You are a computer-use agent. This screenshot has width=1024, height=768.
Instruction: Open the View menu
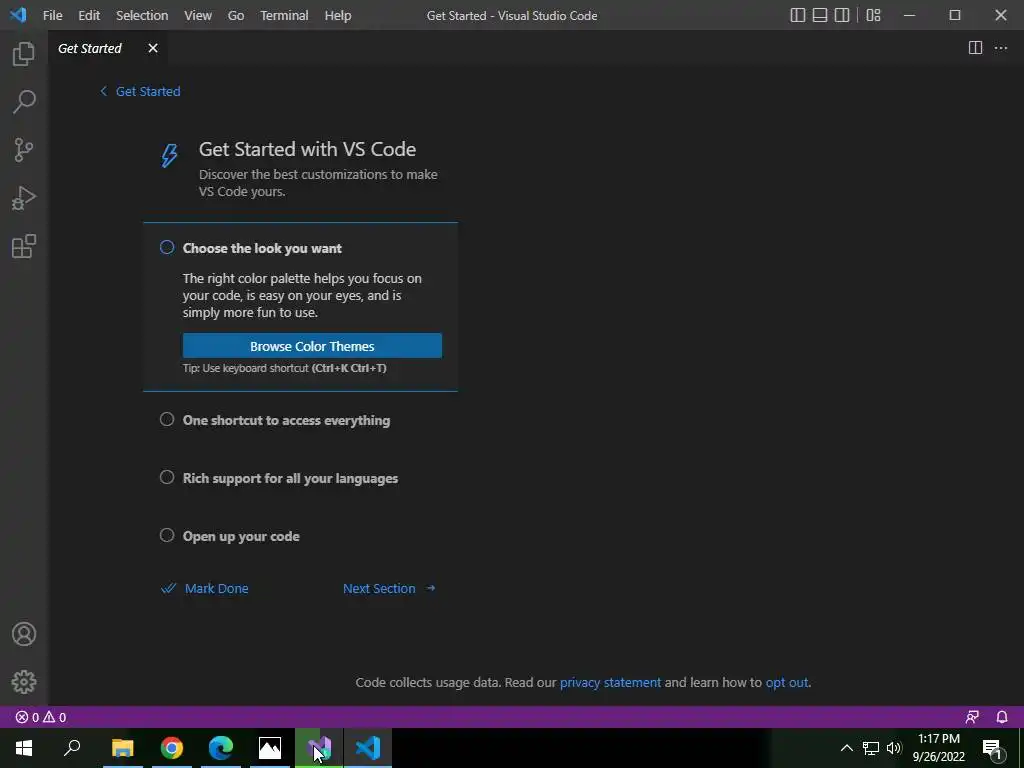[x=197, y=15]
